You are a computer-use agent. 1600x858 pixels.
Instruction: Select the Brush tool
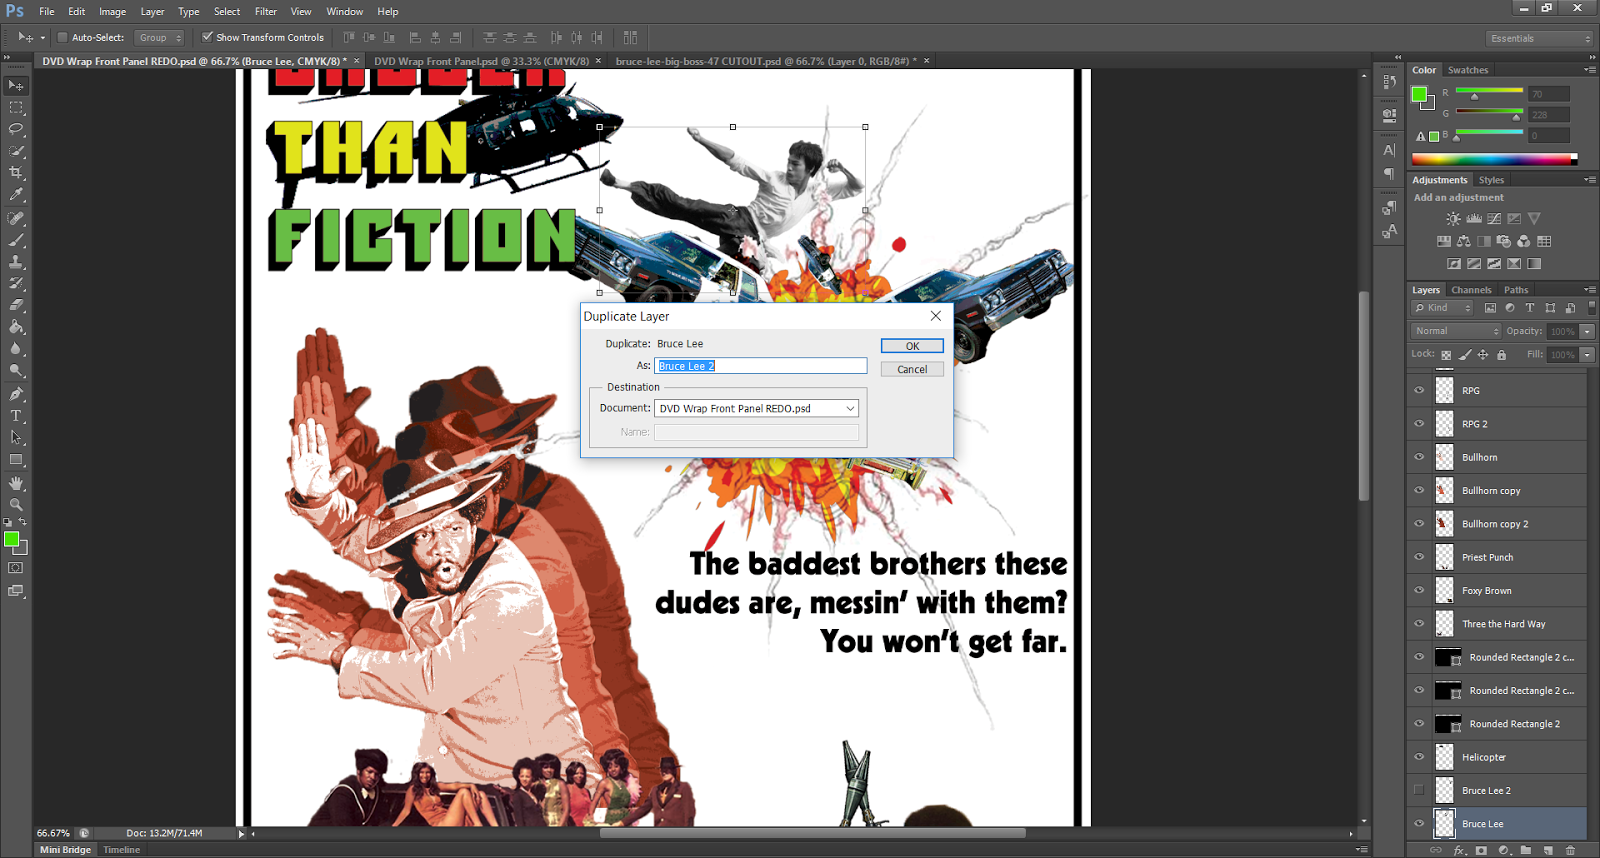(16, 240)
